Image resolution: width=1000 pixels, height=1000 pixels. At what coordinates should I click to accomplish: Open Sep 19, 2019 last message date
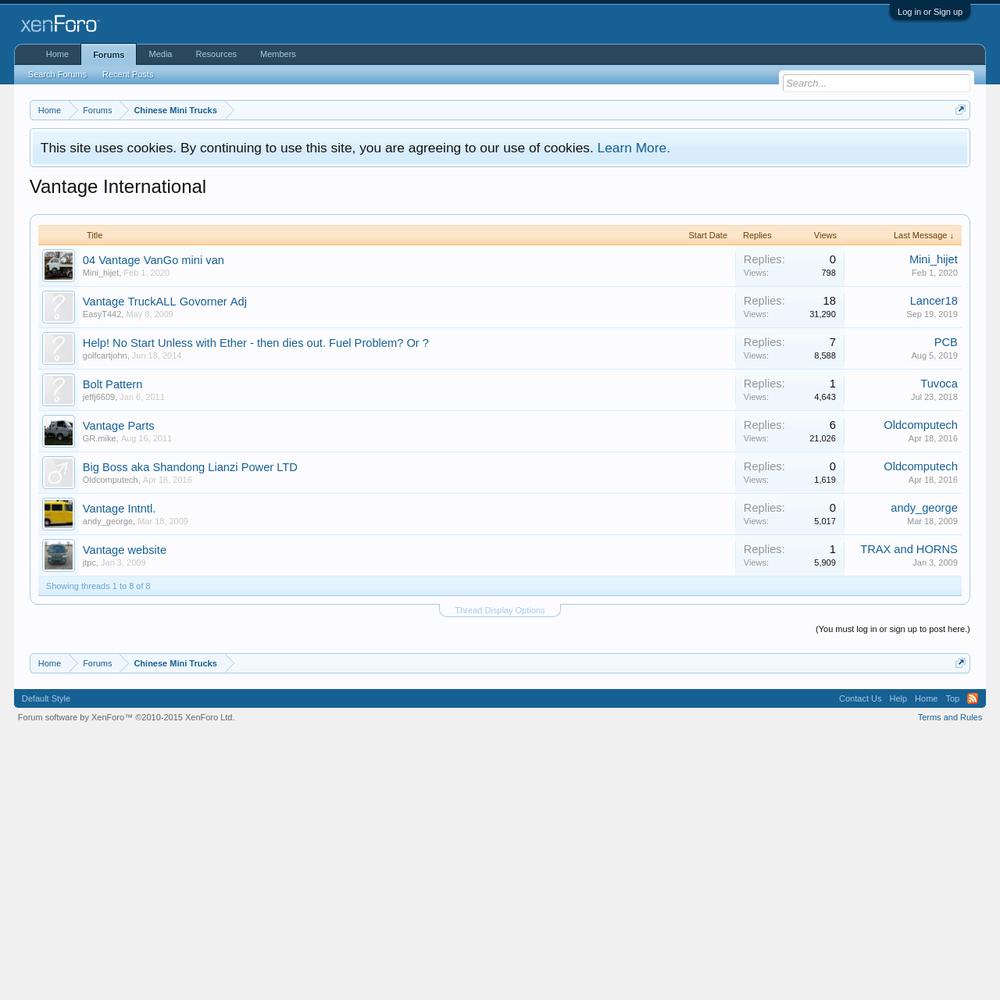tap(931, 314)
